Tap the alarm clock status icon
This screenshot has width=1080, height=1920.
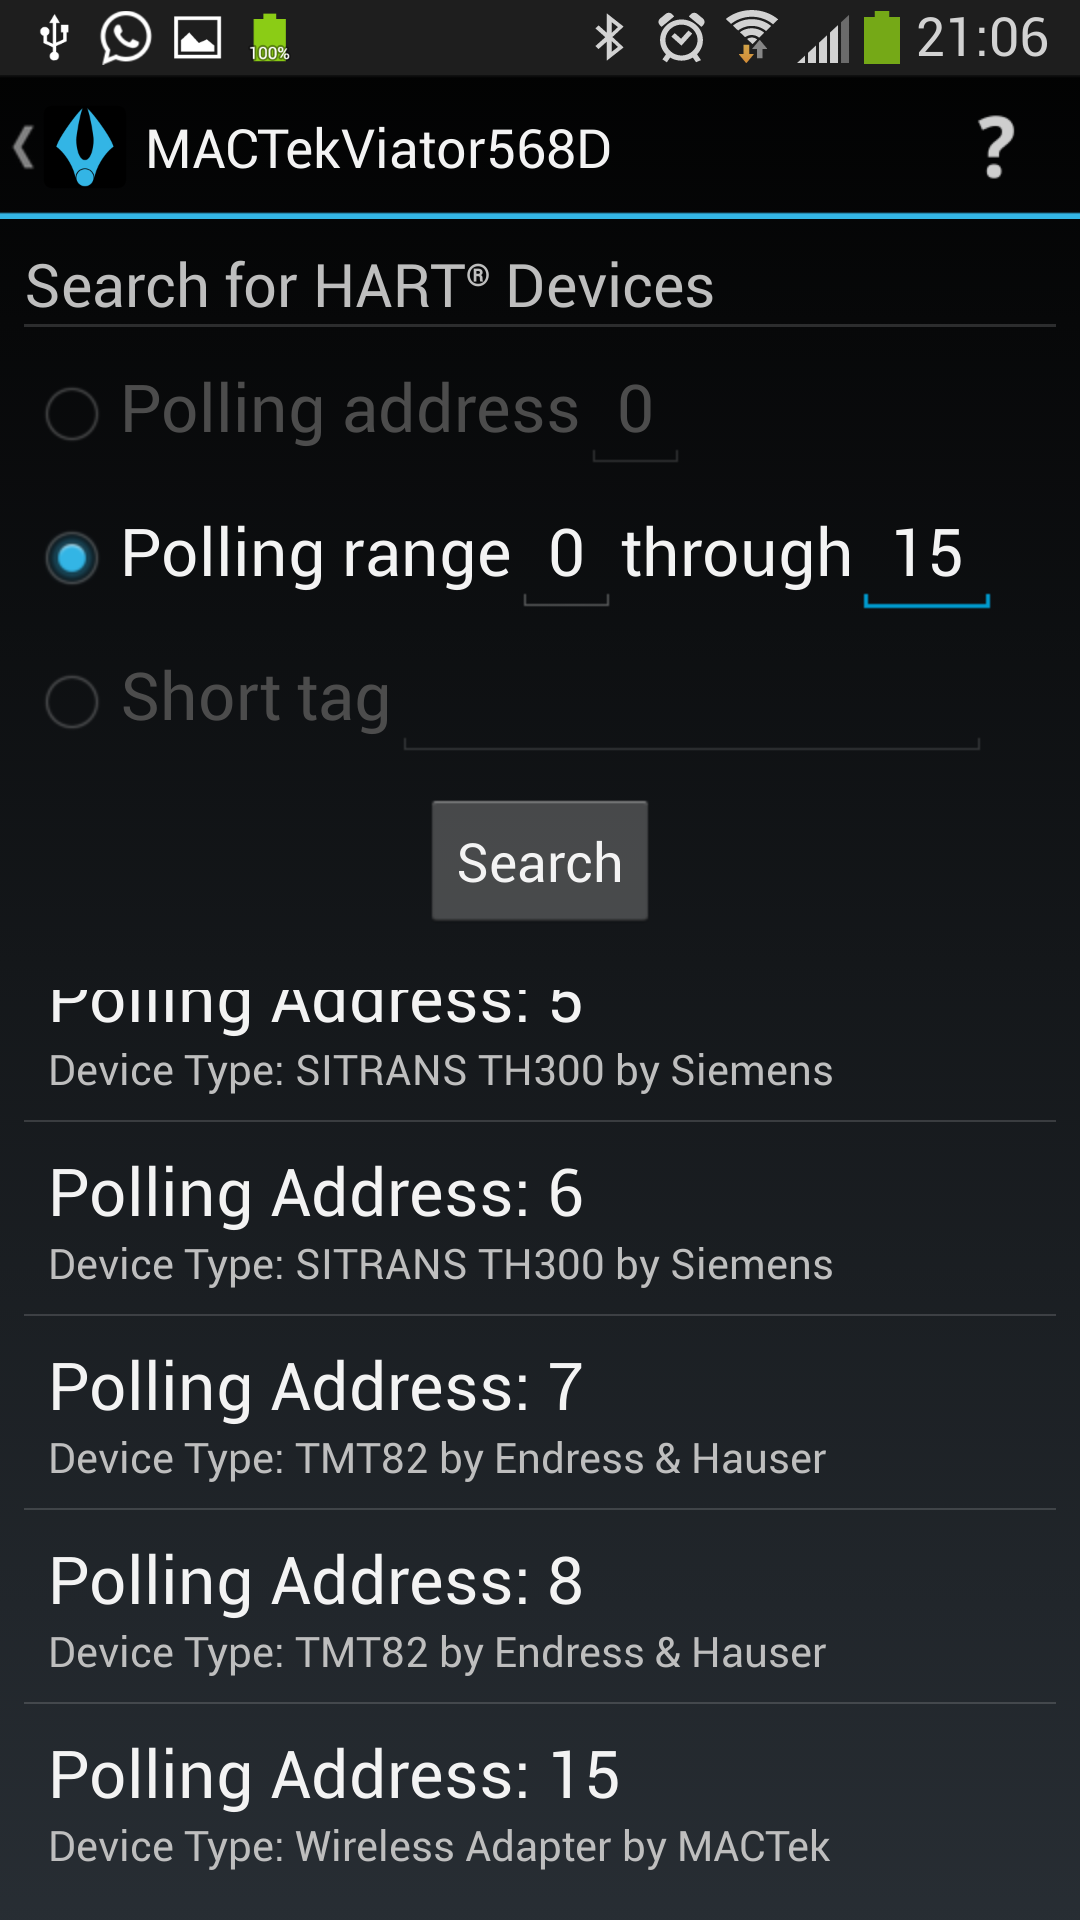pos(681,38)
